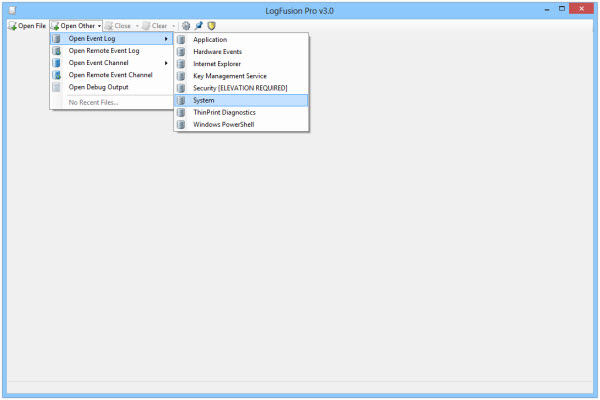
Task: Click the Clear toolbar button
Action: (155, 26)
